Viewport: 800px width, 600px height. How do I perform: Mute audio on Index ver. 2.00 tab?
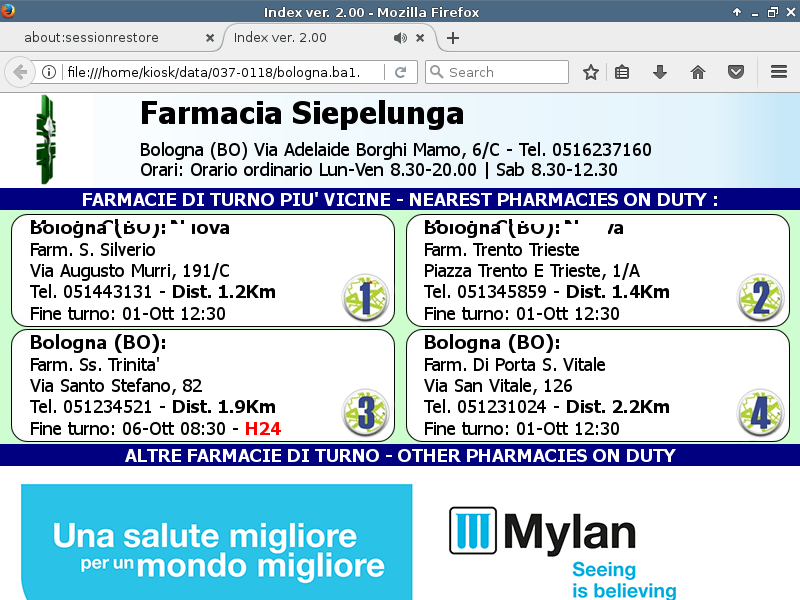click(x=400, y=38)
